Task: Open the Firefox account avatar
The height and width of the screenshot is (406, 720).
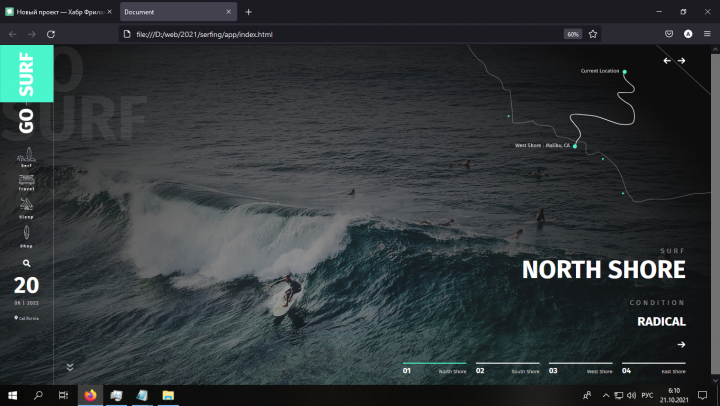Action: (x=688, y=34)
